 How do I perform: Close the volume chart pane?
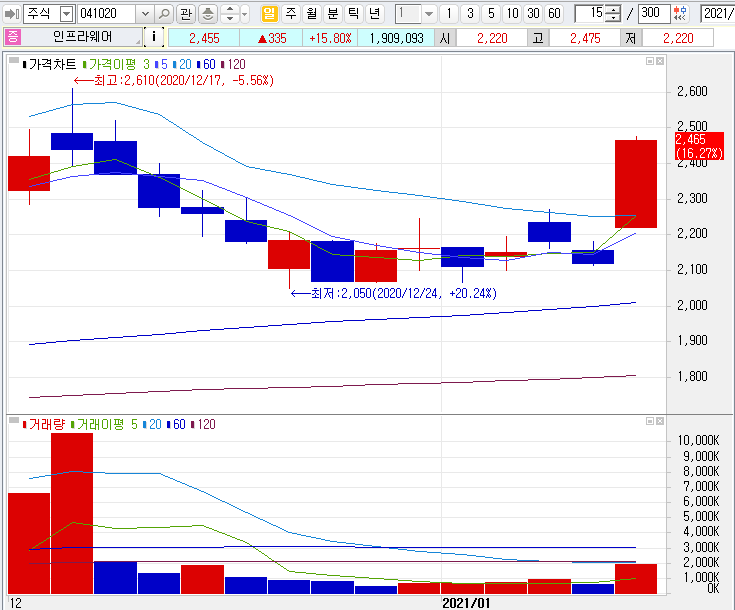click(x=660, y=421)
